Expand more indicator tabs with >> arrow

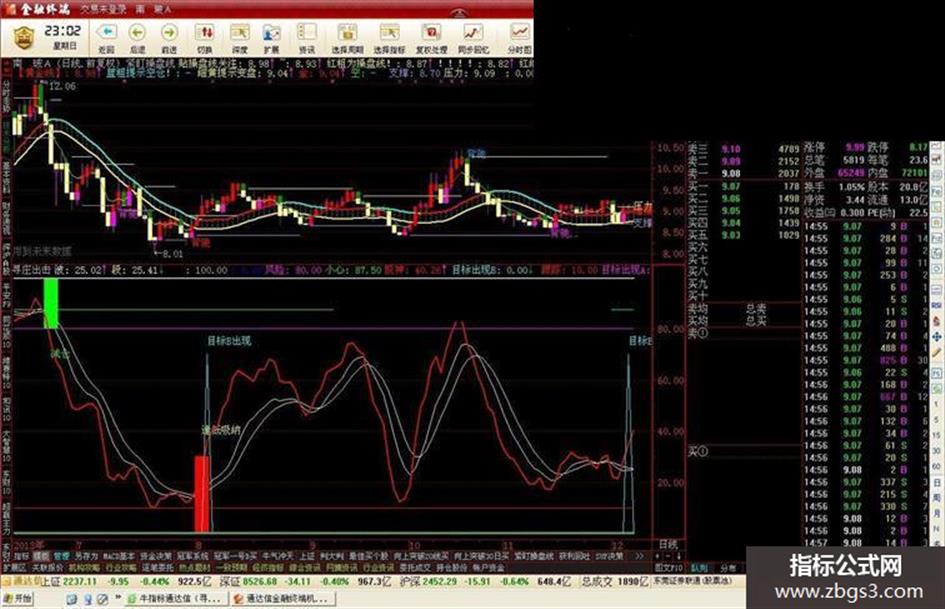click(639, 556)
